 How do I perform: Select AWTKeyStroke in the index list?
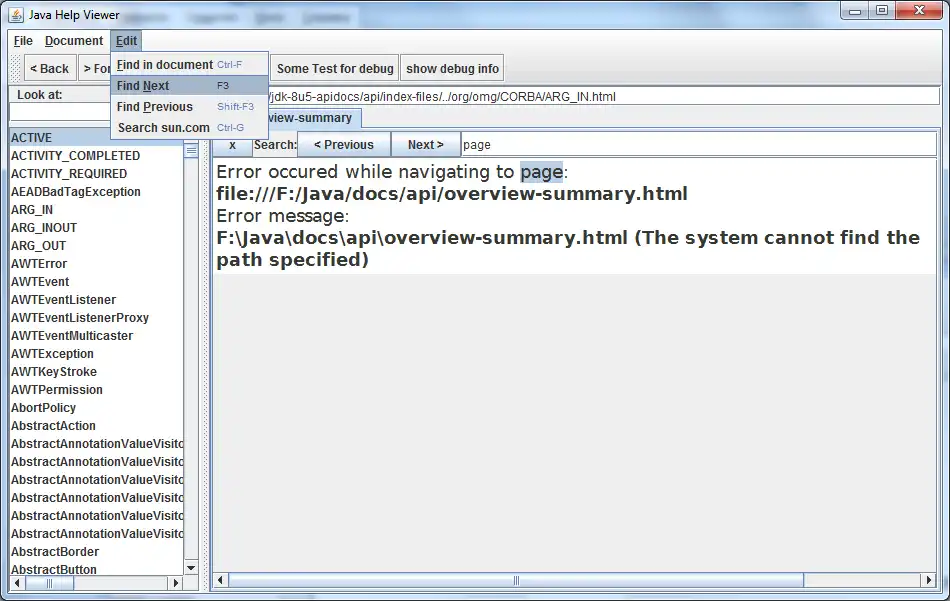pos(97,372)
